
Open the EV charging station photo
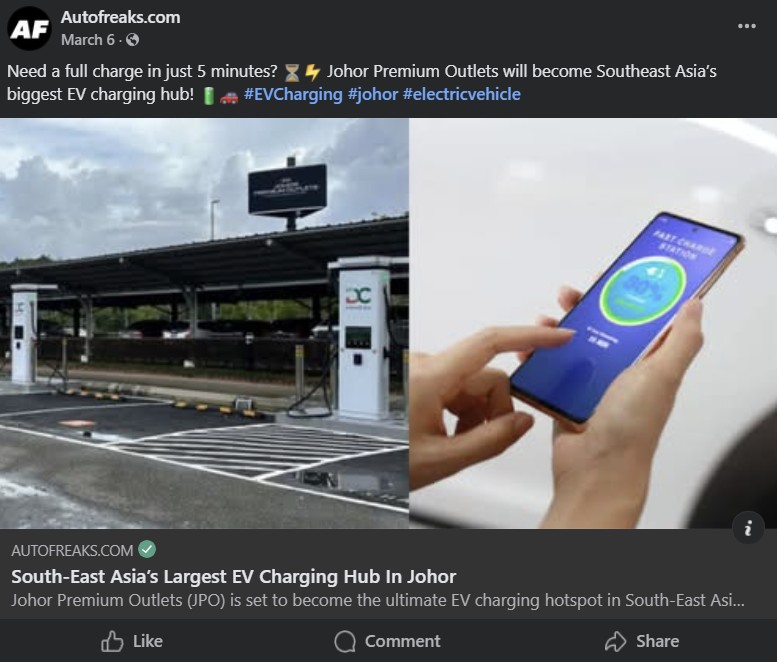pos(204,323)
